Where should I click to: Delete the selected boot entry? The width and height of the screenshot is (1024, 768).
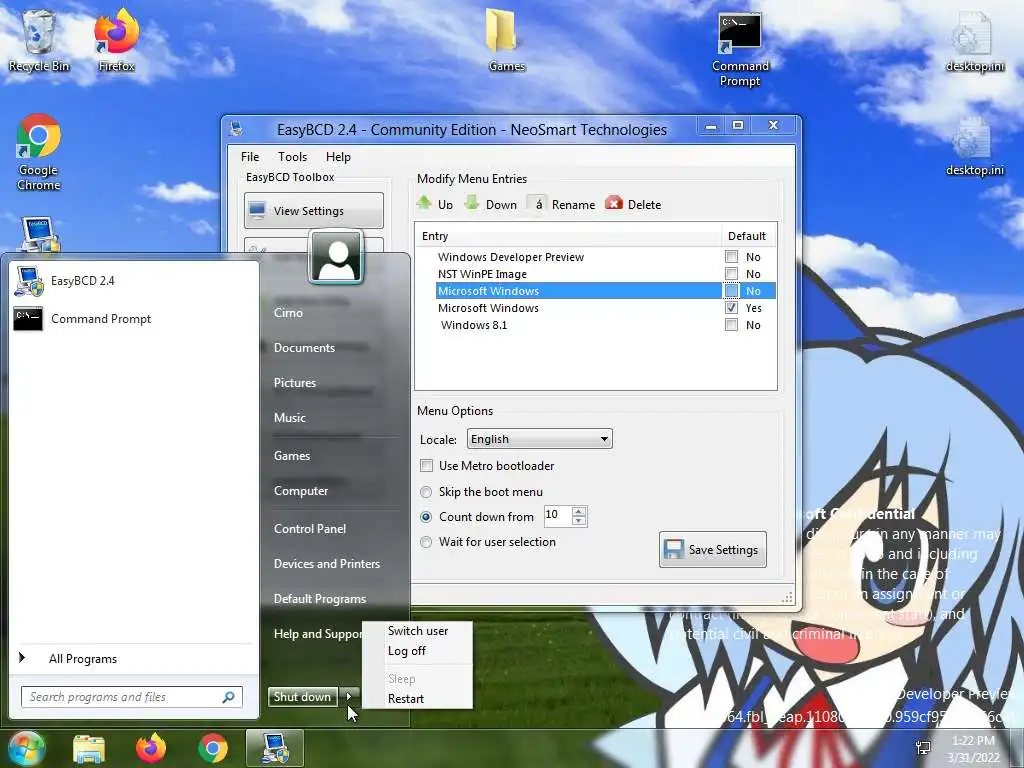[x=633, y=204]
